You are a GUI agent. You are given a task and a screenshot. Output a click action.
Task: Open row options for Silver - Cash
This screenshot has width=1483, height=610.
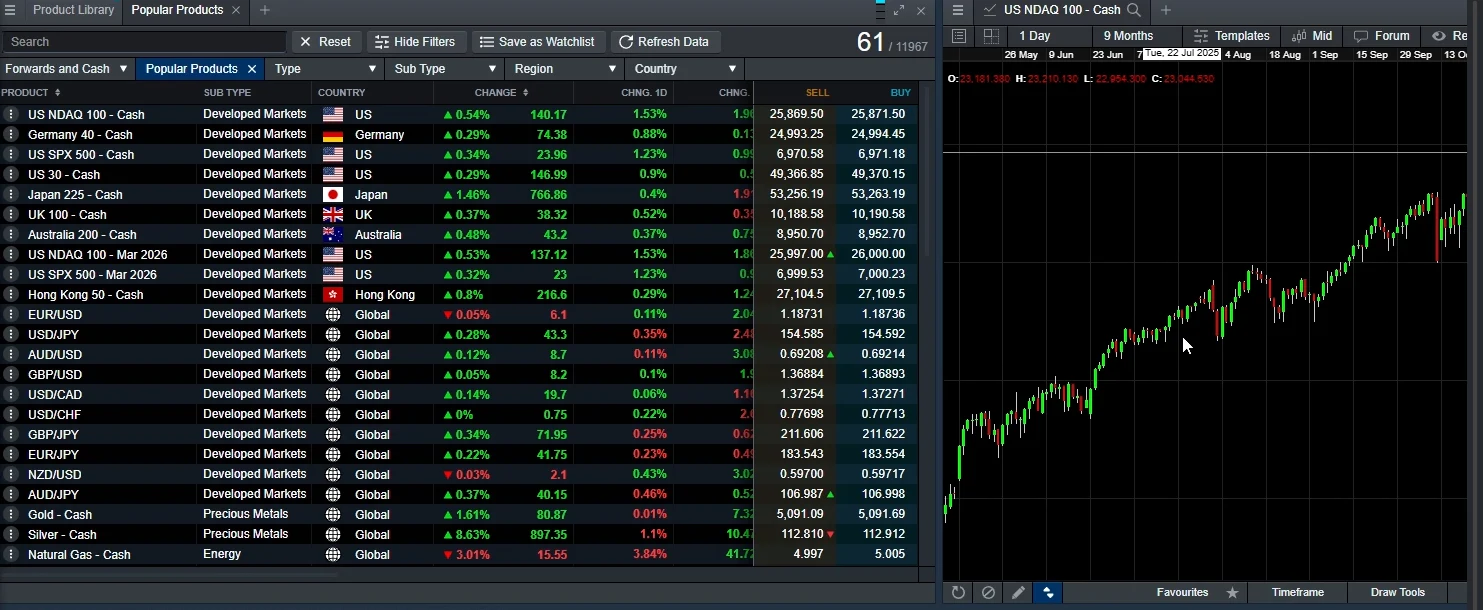11,534
